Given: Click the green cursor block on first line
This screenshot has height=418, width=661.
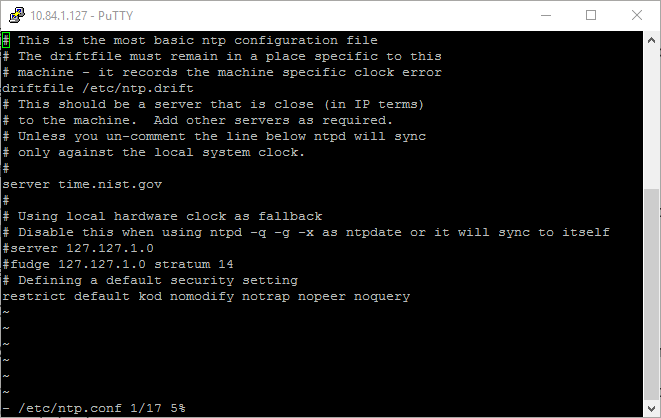Looking at the screenshot, I should coord(6,40).
